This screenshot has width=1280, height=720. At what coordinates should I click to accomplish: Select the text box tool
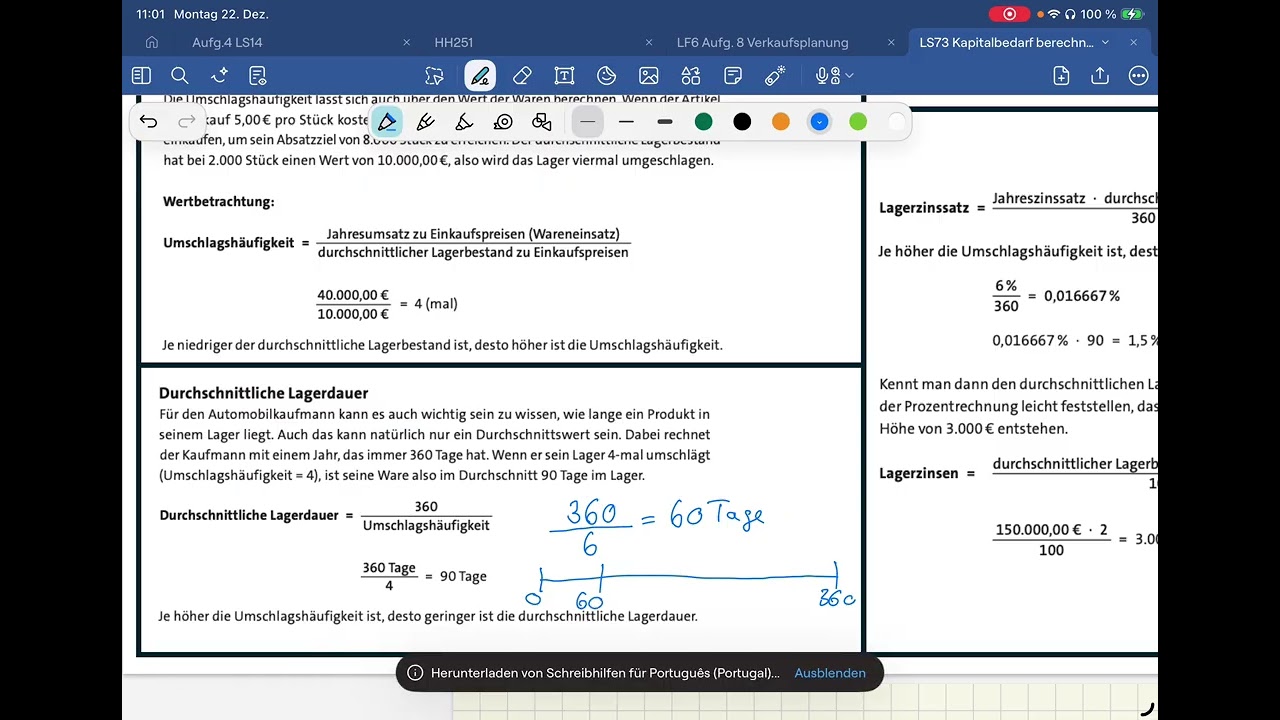[x=564, y=76]
